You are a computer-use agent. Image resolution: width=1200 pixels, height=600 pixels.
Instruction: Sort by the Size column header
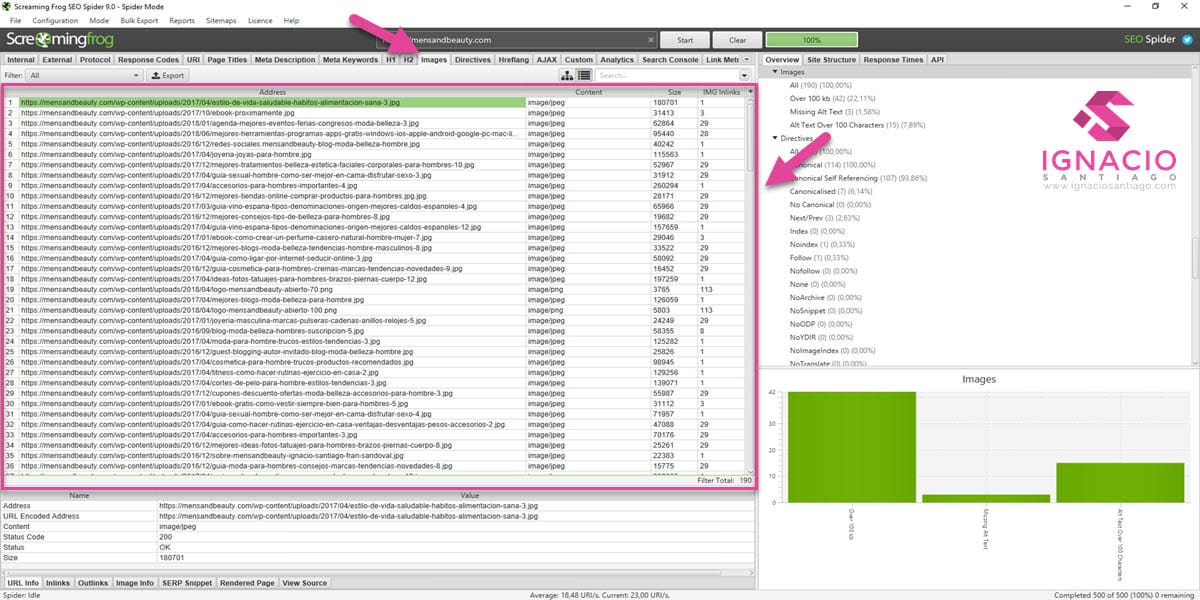coord(674,91)
